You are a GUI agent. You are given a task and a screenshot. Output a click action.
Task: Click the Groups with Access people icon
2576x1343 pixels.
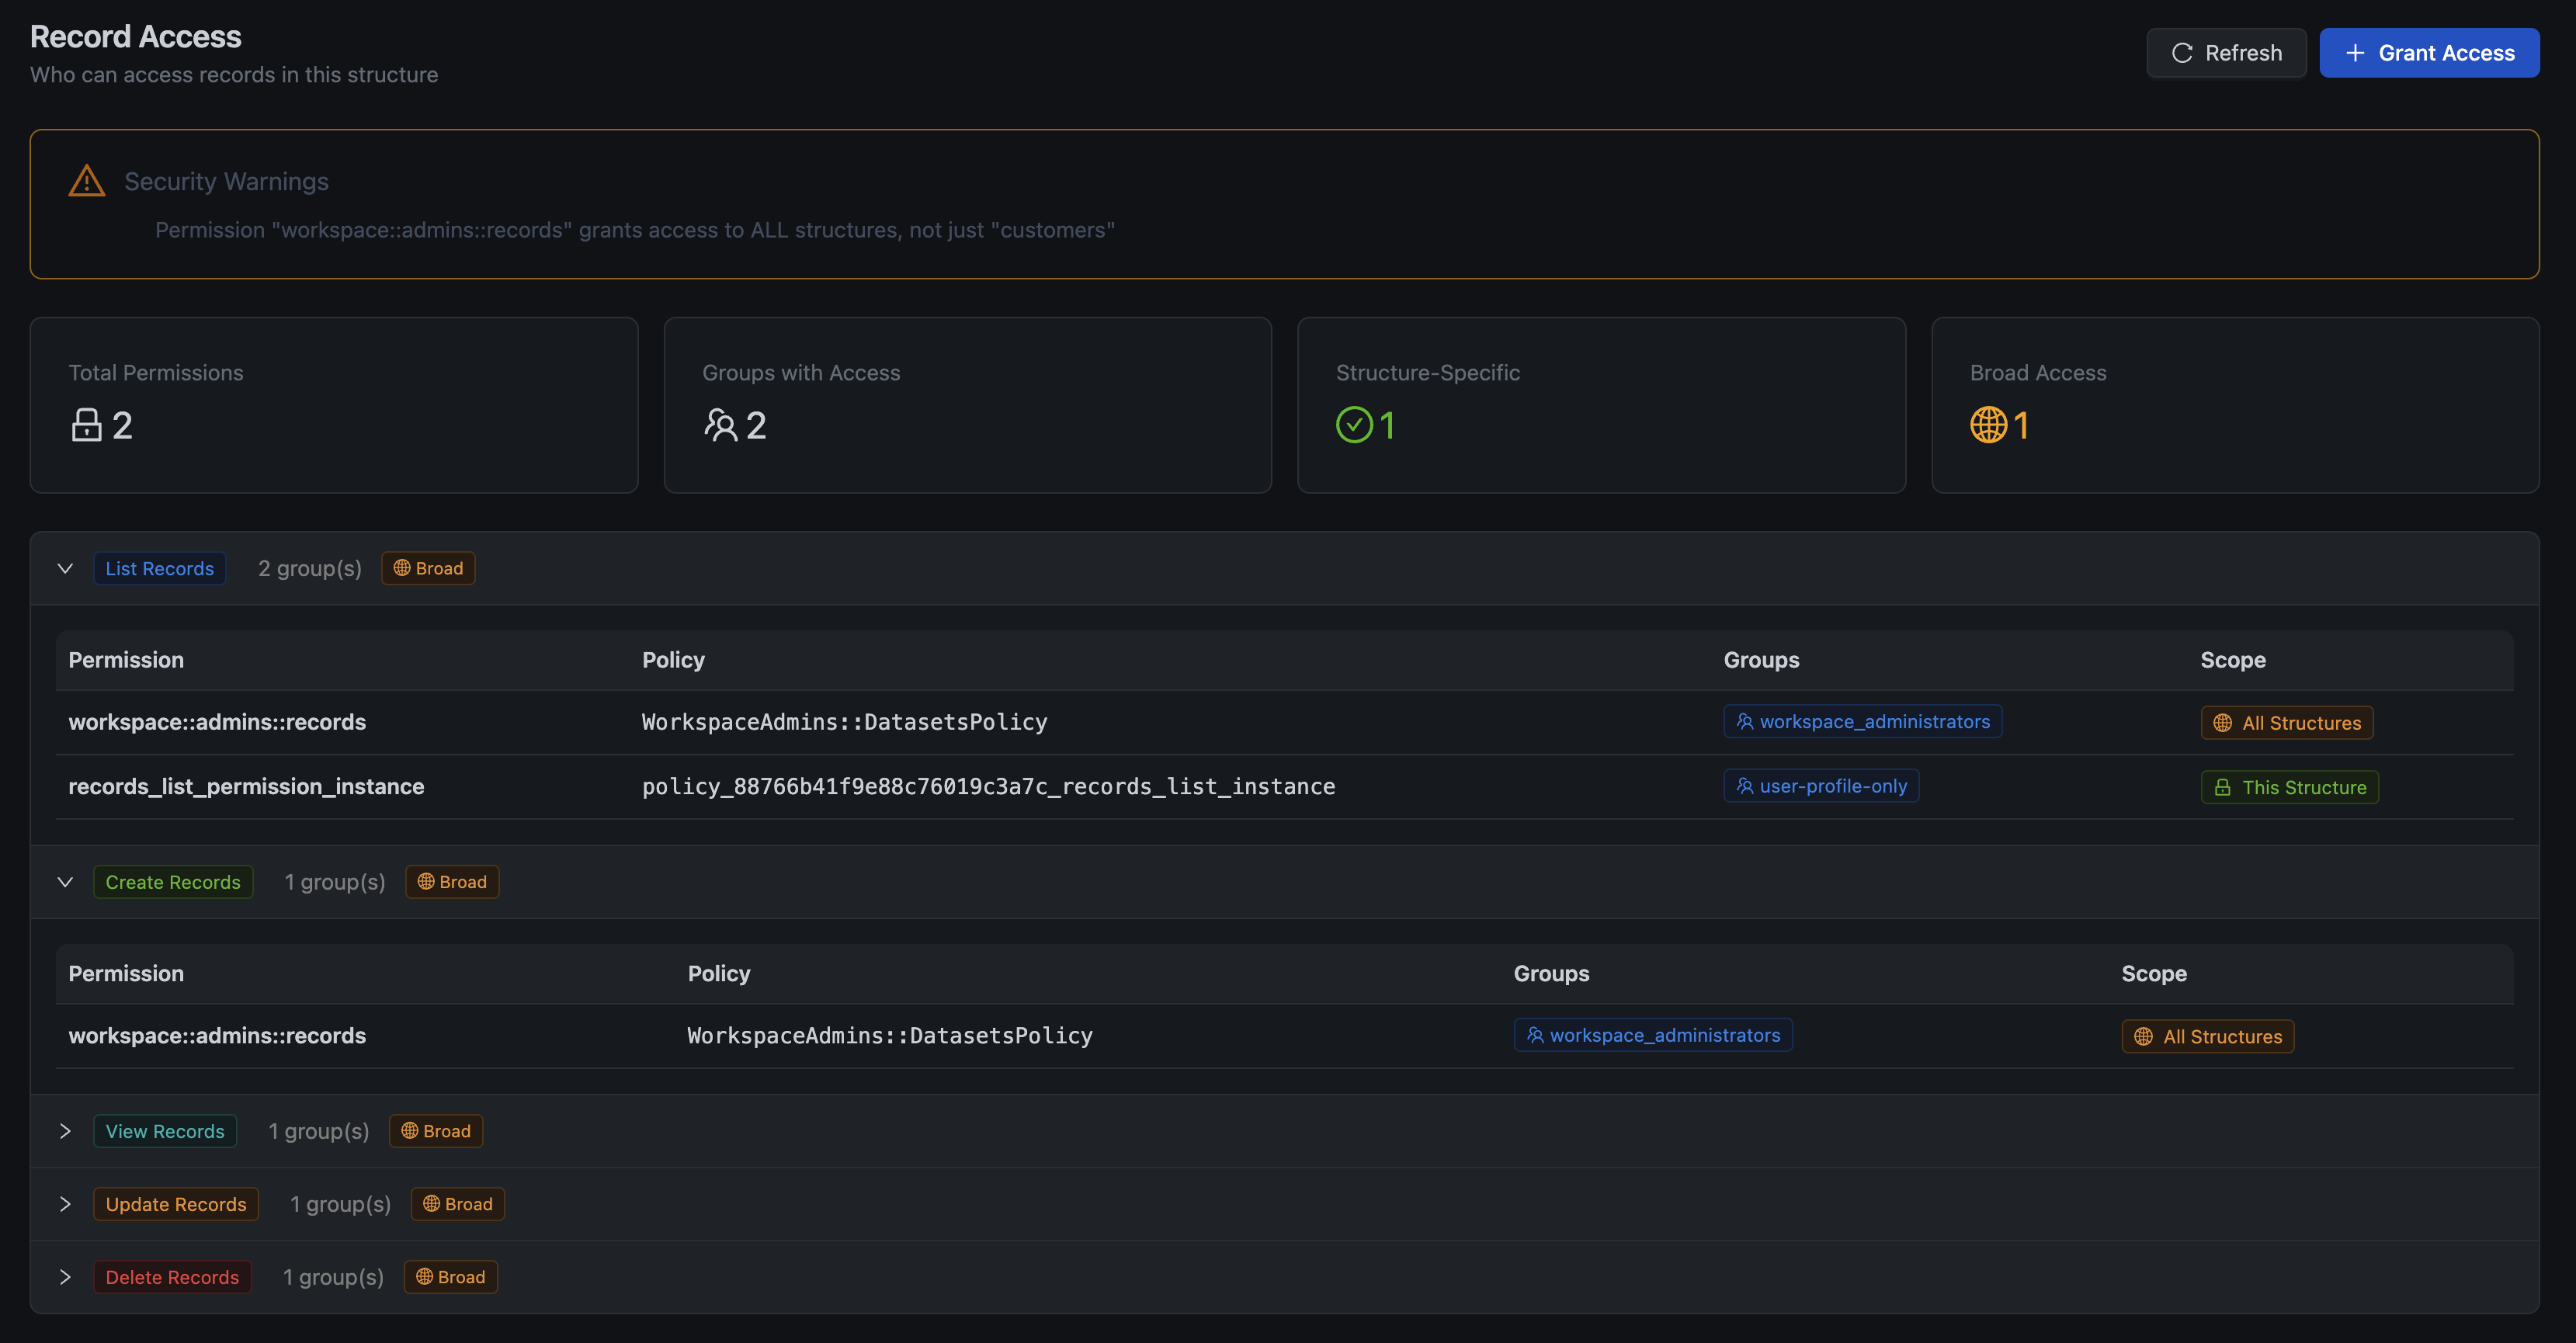[720, 425]
